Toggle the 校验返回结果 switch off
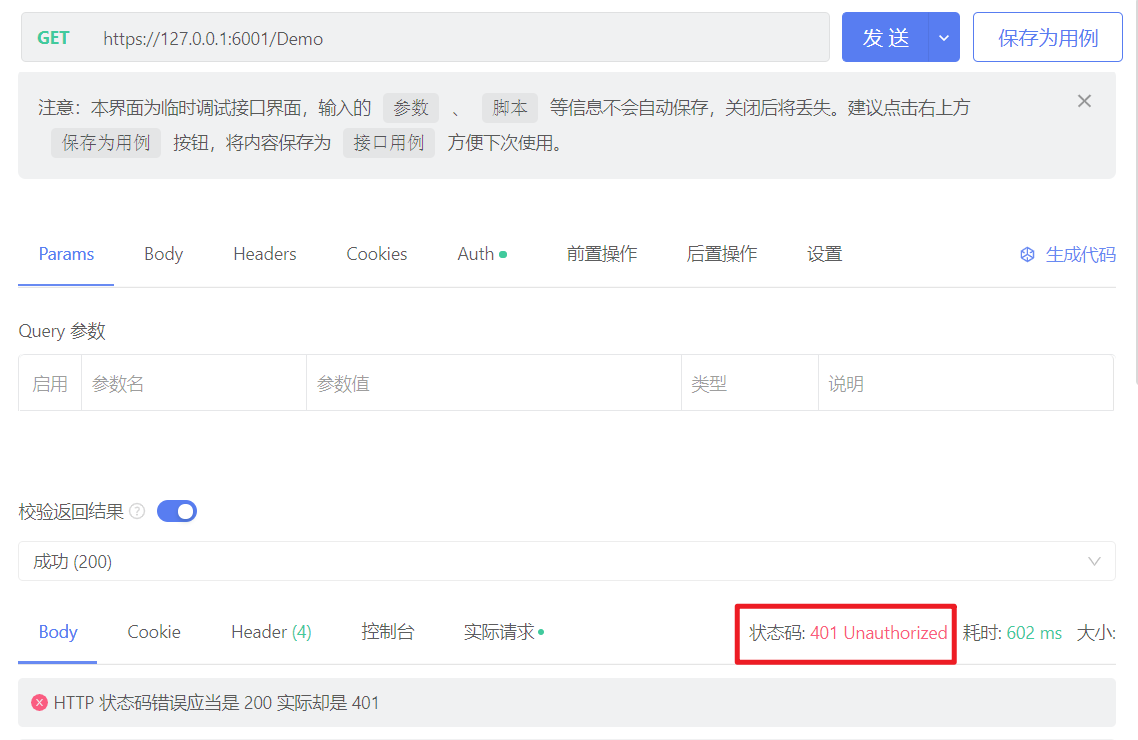The image size is (1138, 740). tap(176, 511)
